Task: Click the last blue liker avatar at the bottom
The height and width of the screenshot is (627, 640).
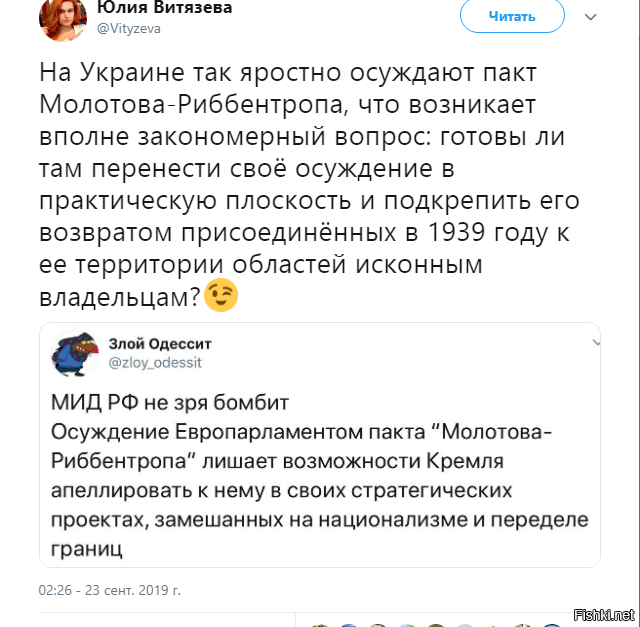Action: pos(552,625)
